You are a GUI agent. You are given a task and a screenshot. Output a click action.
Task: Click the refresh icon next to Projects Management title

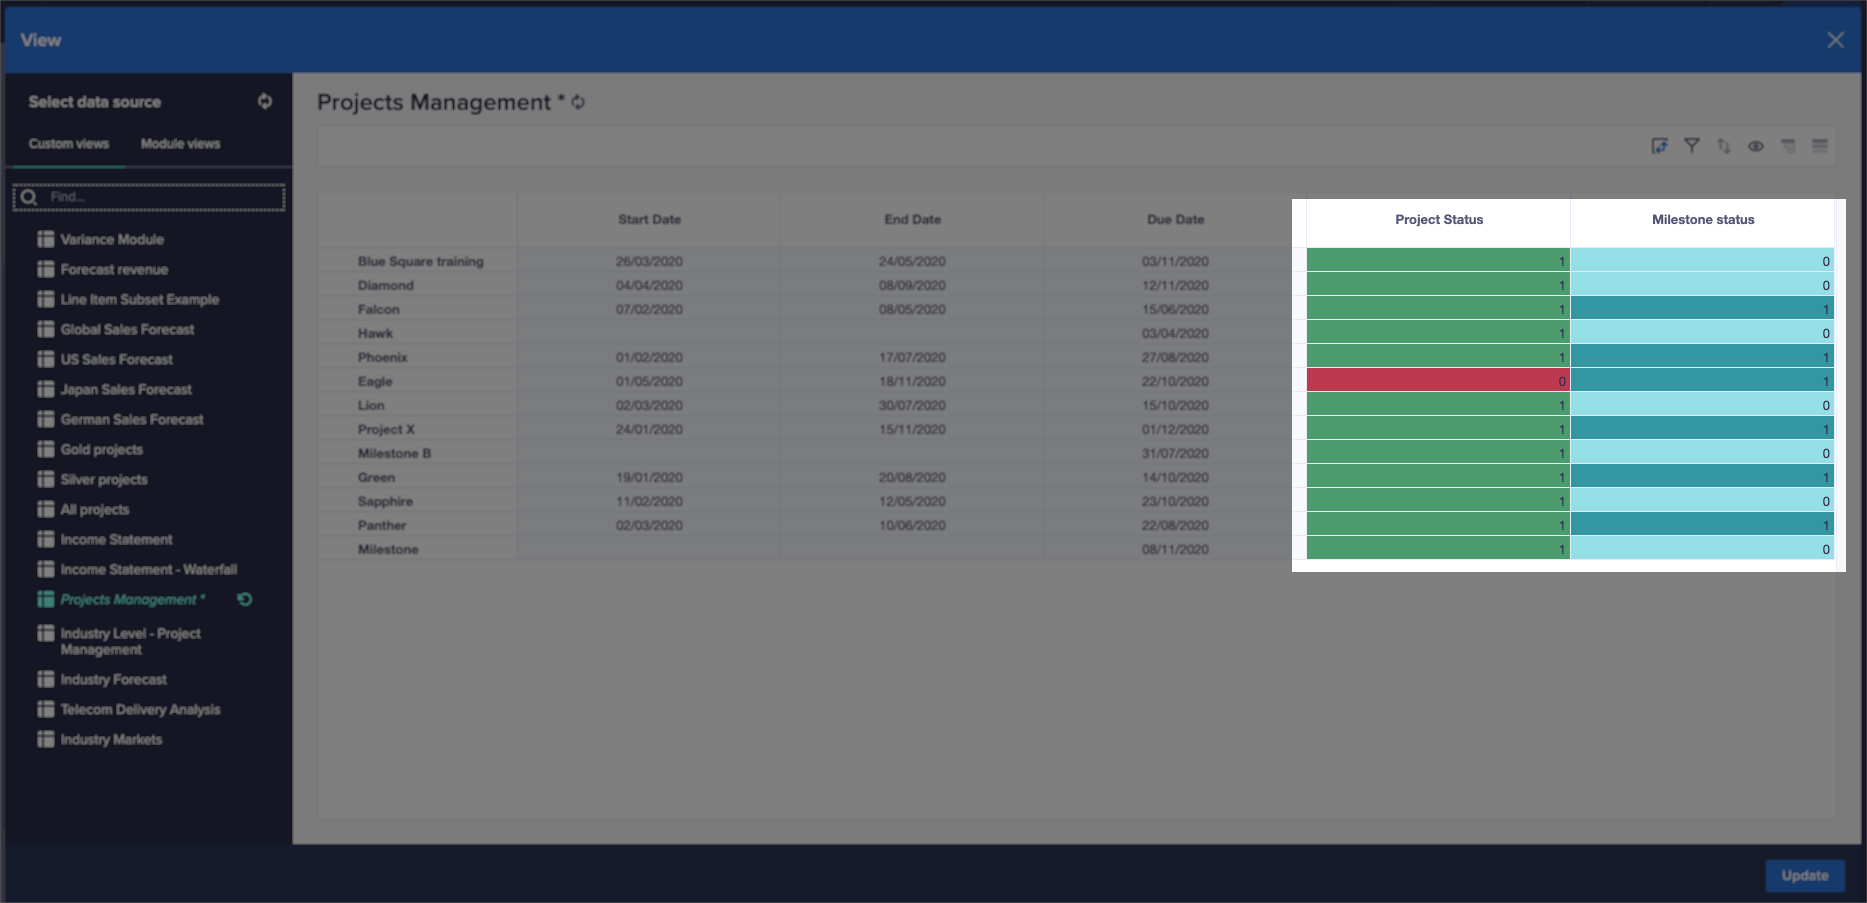pos(577,102)
